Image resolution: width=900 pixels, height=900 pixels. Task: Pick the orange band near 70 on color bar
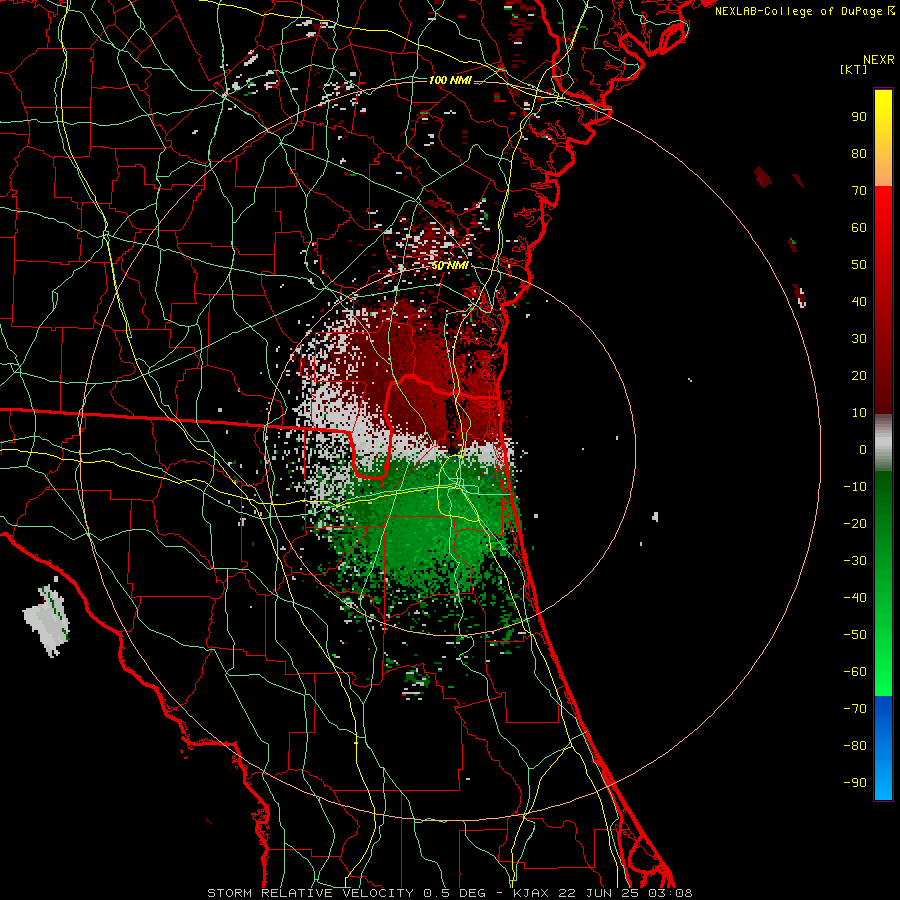(883, 170)
